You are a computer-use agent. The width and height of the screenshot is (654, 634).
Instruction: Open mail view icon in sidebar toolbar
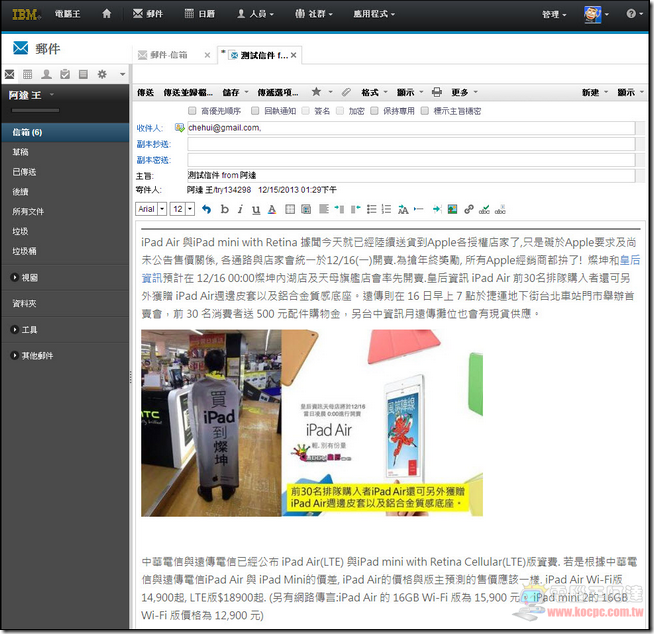point(9,75)
